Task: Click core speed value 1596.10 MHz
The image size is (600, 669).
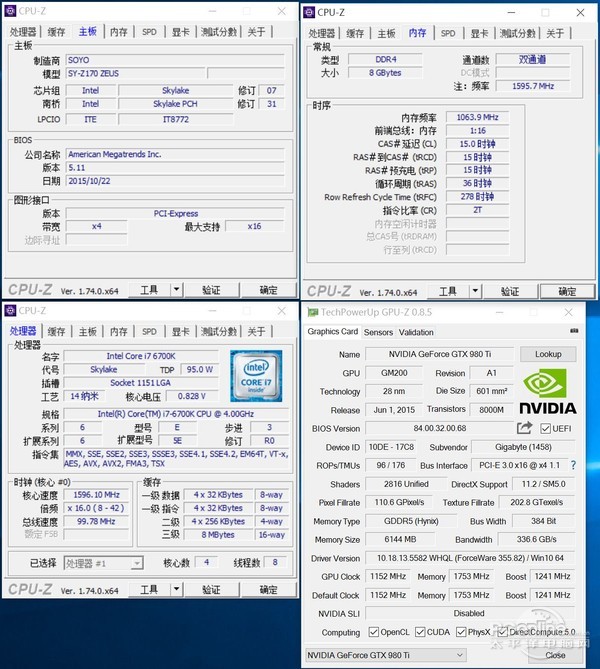Action: [x=96, y=494]
